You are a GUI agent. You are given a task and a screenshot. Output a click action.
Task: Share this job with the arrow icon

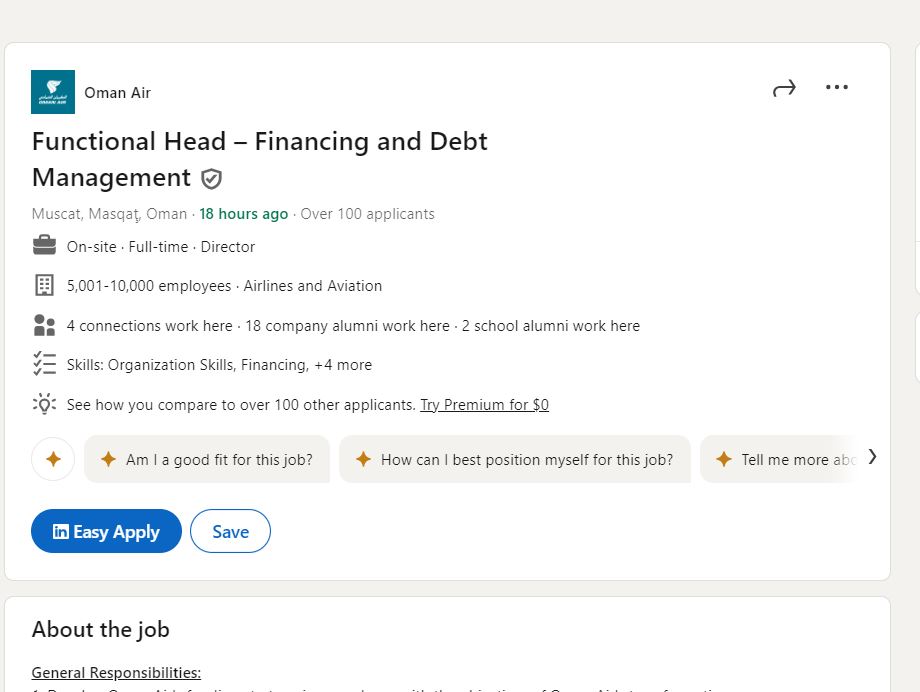coord(784,88)
